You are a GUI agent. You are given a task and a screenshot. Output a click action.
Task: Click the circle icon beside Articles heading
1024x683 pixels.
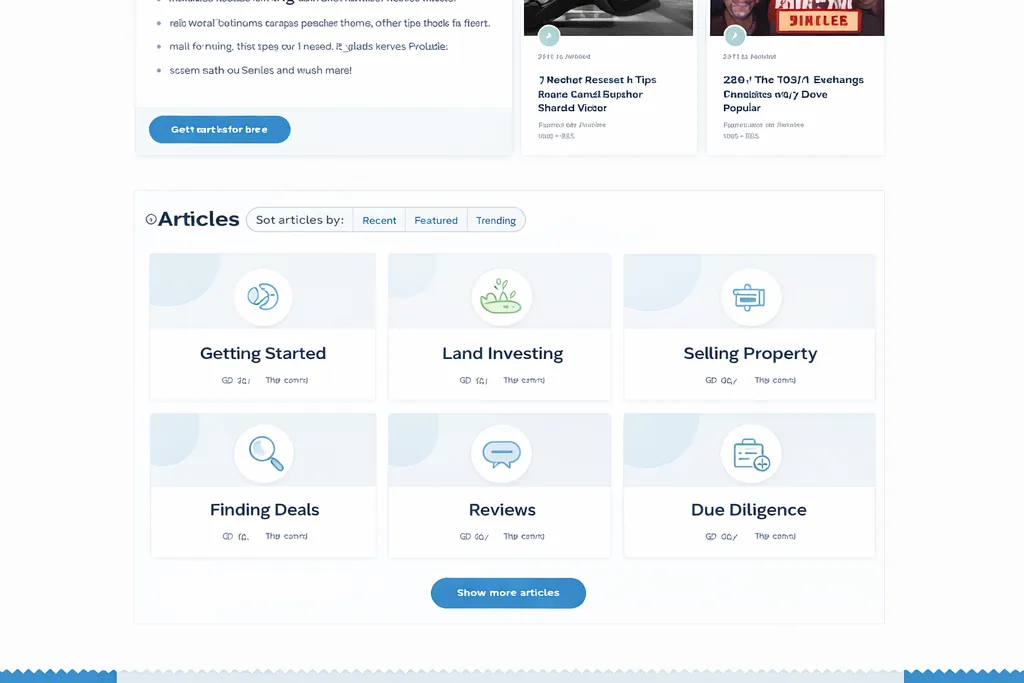click(151, 219)
